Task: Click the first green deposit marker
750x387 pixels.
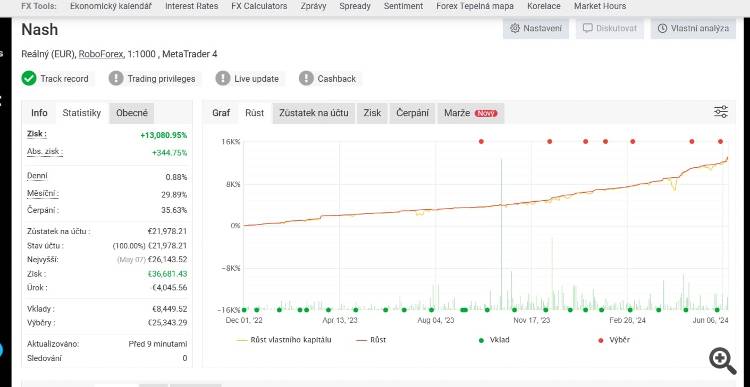Action: 244,310
